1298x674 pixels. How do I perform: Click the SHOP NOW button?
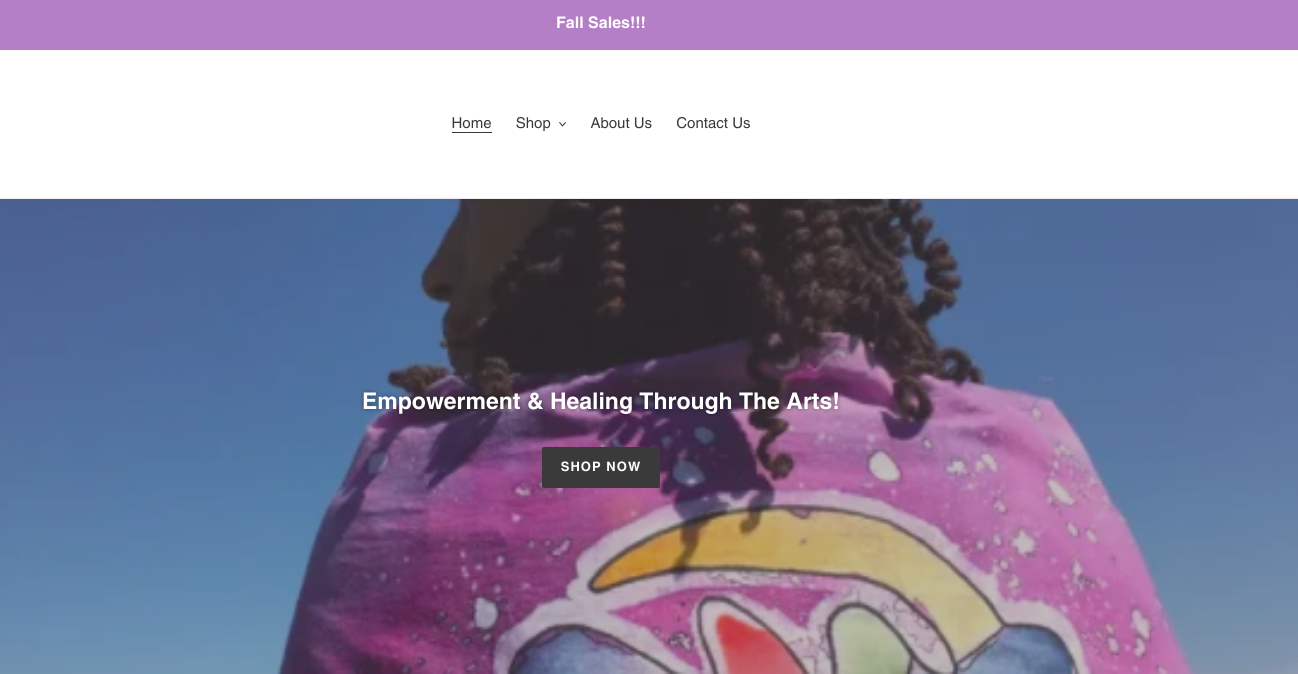pyautogui.click(x=601, y=467)
